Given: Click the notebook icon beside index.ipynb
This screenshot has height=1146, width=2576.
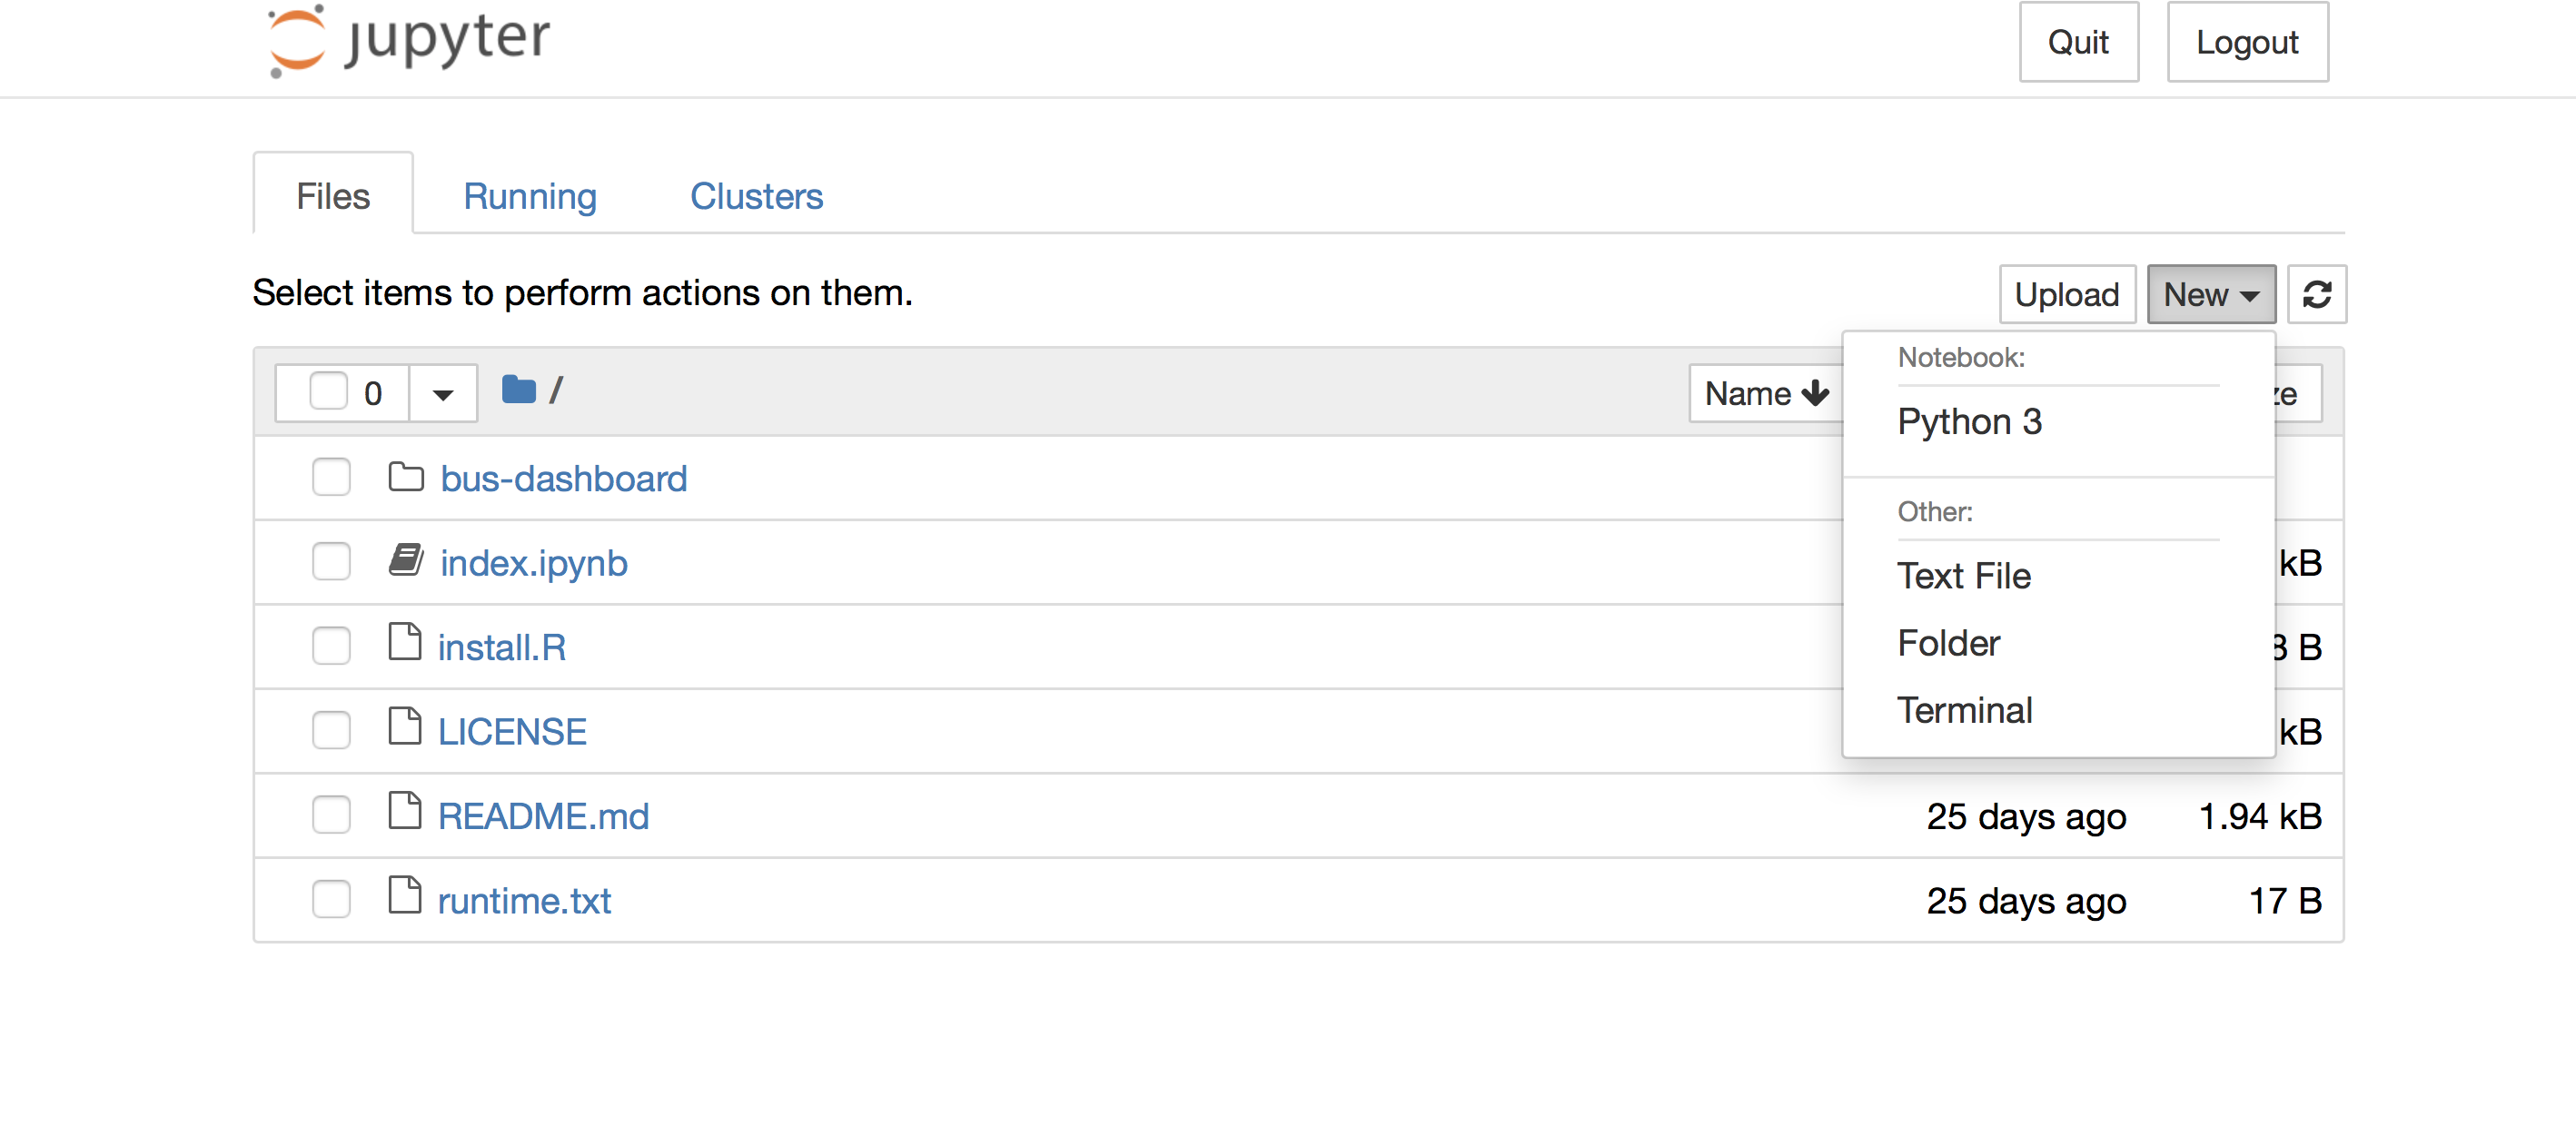Looking at the screenshot, I should 406,561.
